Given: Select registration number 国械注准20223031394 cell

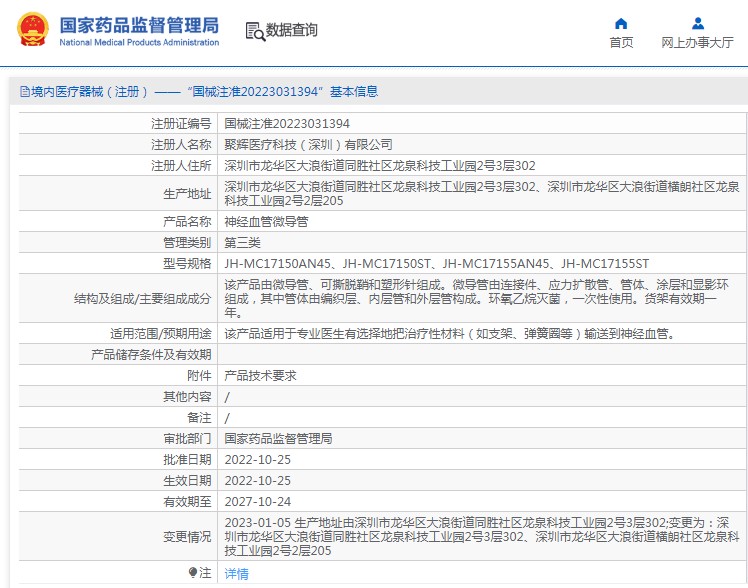Looking at the screenshot, I should (287, 124).
